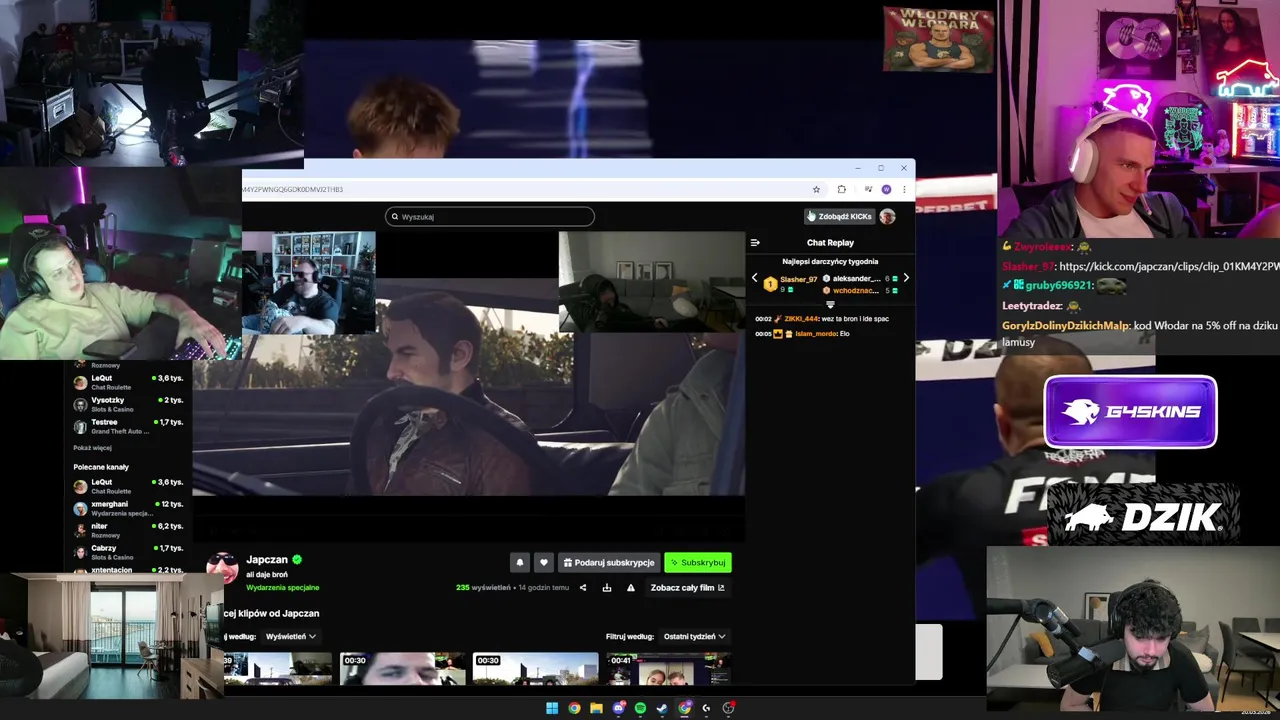Open OBS Studio from the taskbar
This screenshot has height=720, width=1280.
tap(729, 708)
